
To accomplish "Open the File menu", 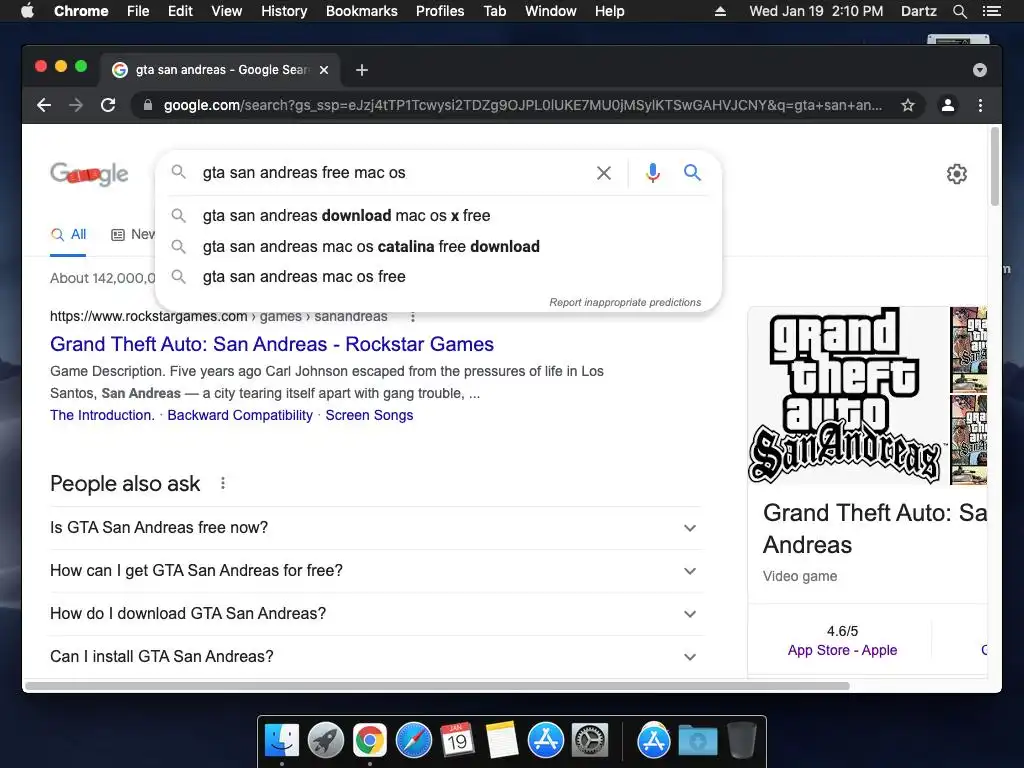I will pyautogui.click(x=138, y=11).
